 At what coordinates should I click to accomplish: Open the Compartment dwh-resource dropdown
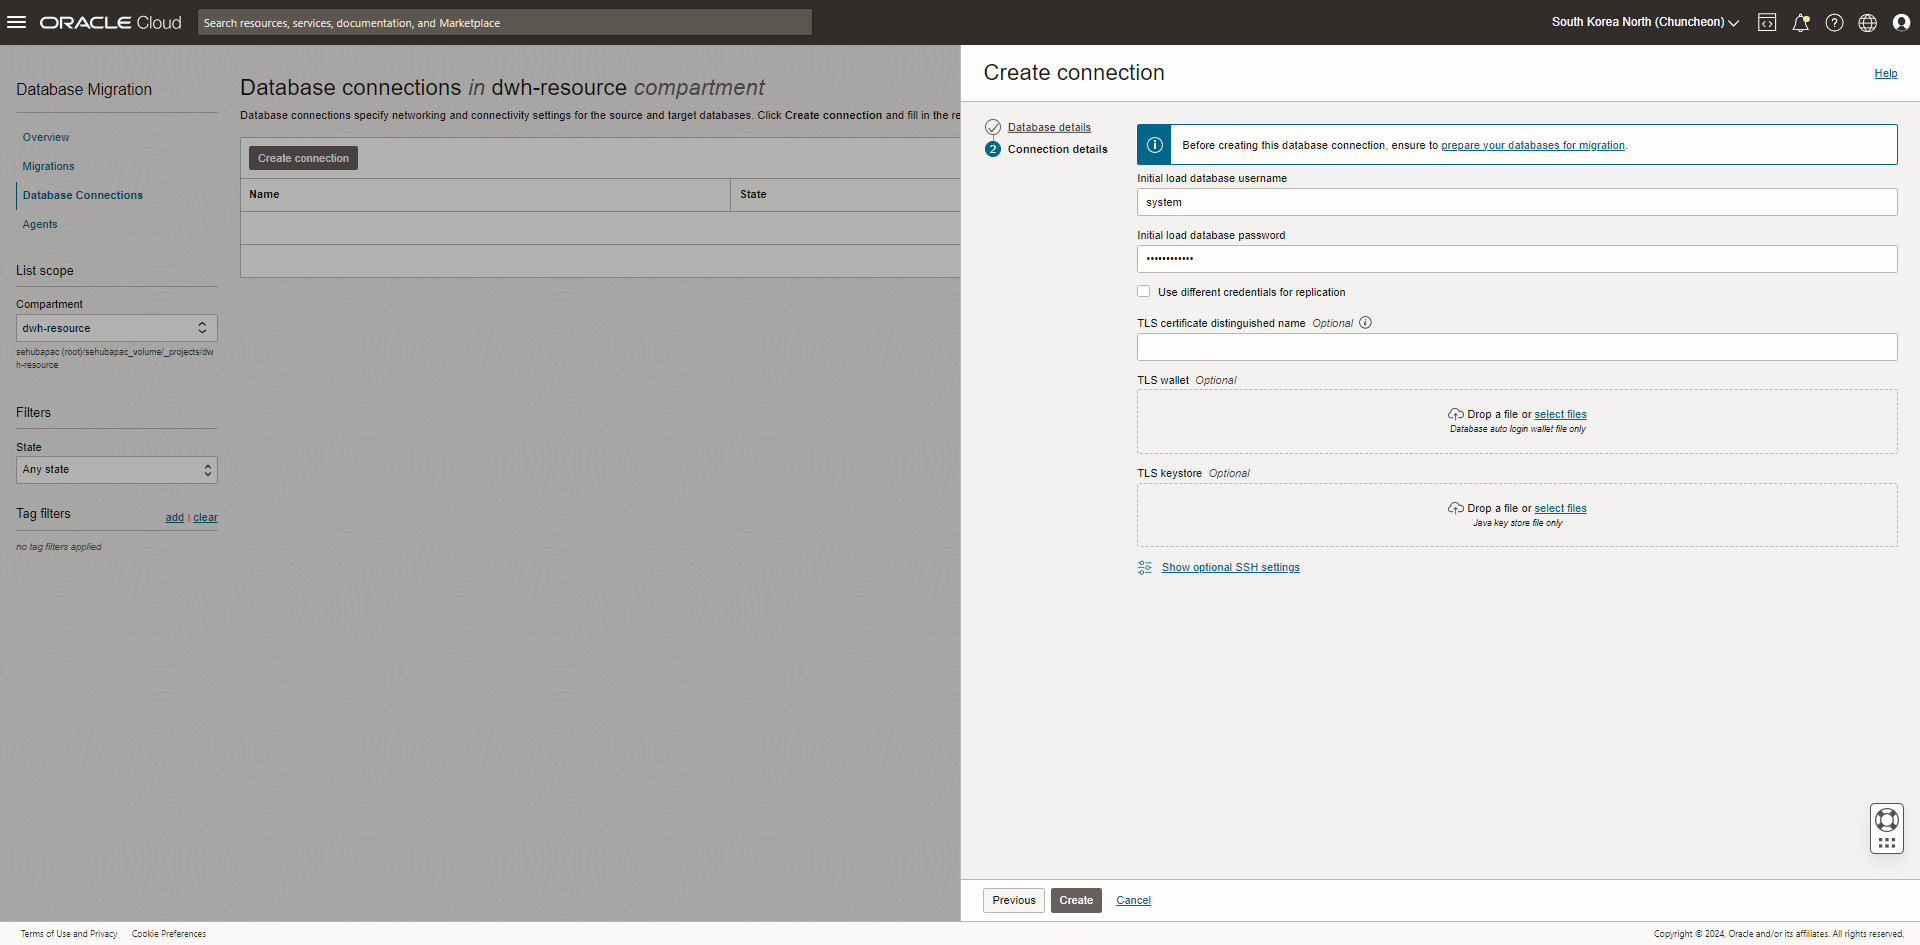(116, 328)
